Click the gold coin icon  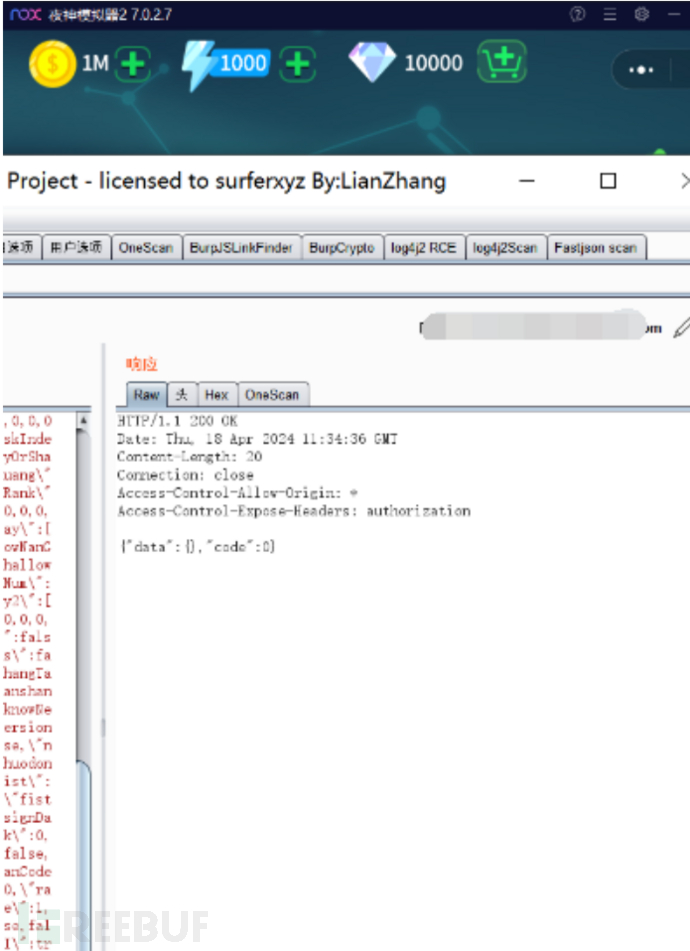[x=51, y=64]
